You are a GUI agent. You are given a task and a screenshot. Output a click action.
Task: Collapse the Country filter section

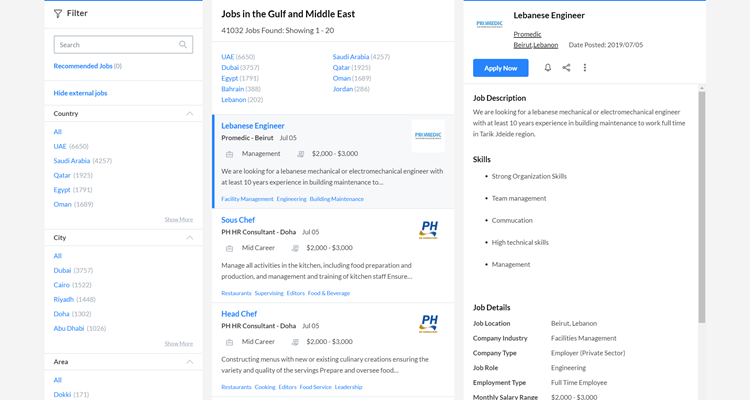pyautogui.click(x=189, y=114)
